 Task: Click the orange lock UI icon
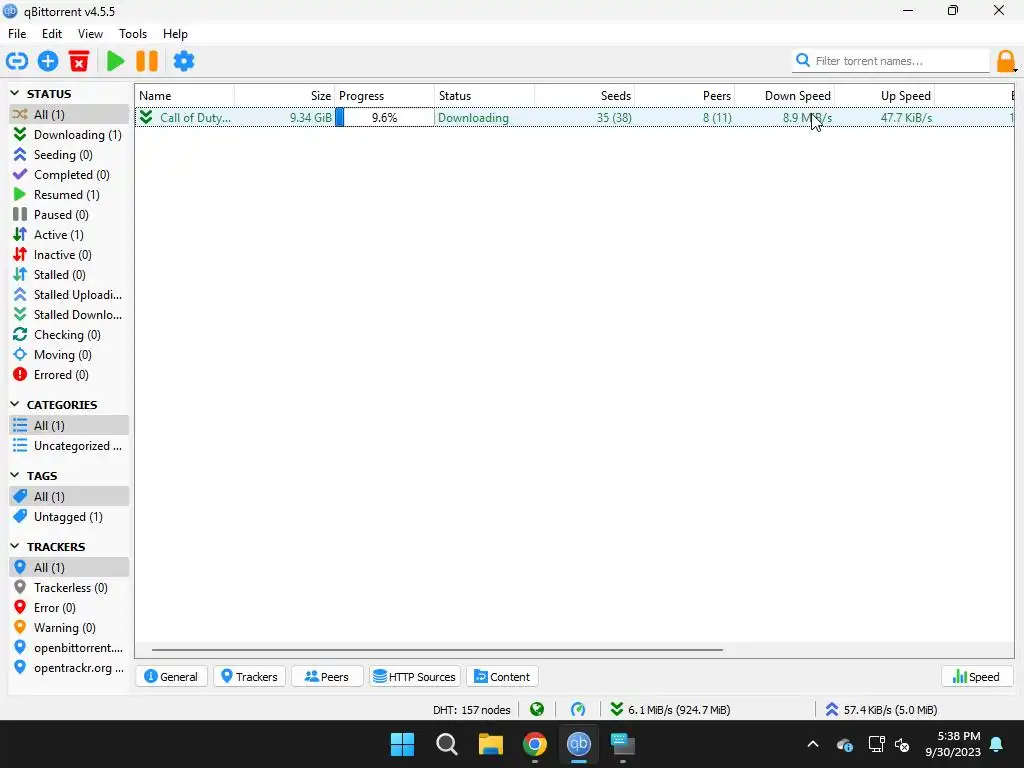[1006, 61]
